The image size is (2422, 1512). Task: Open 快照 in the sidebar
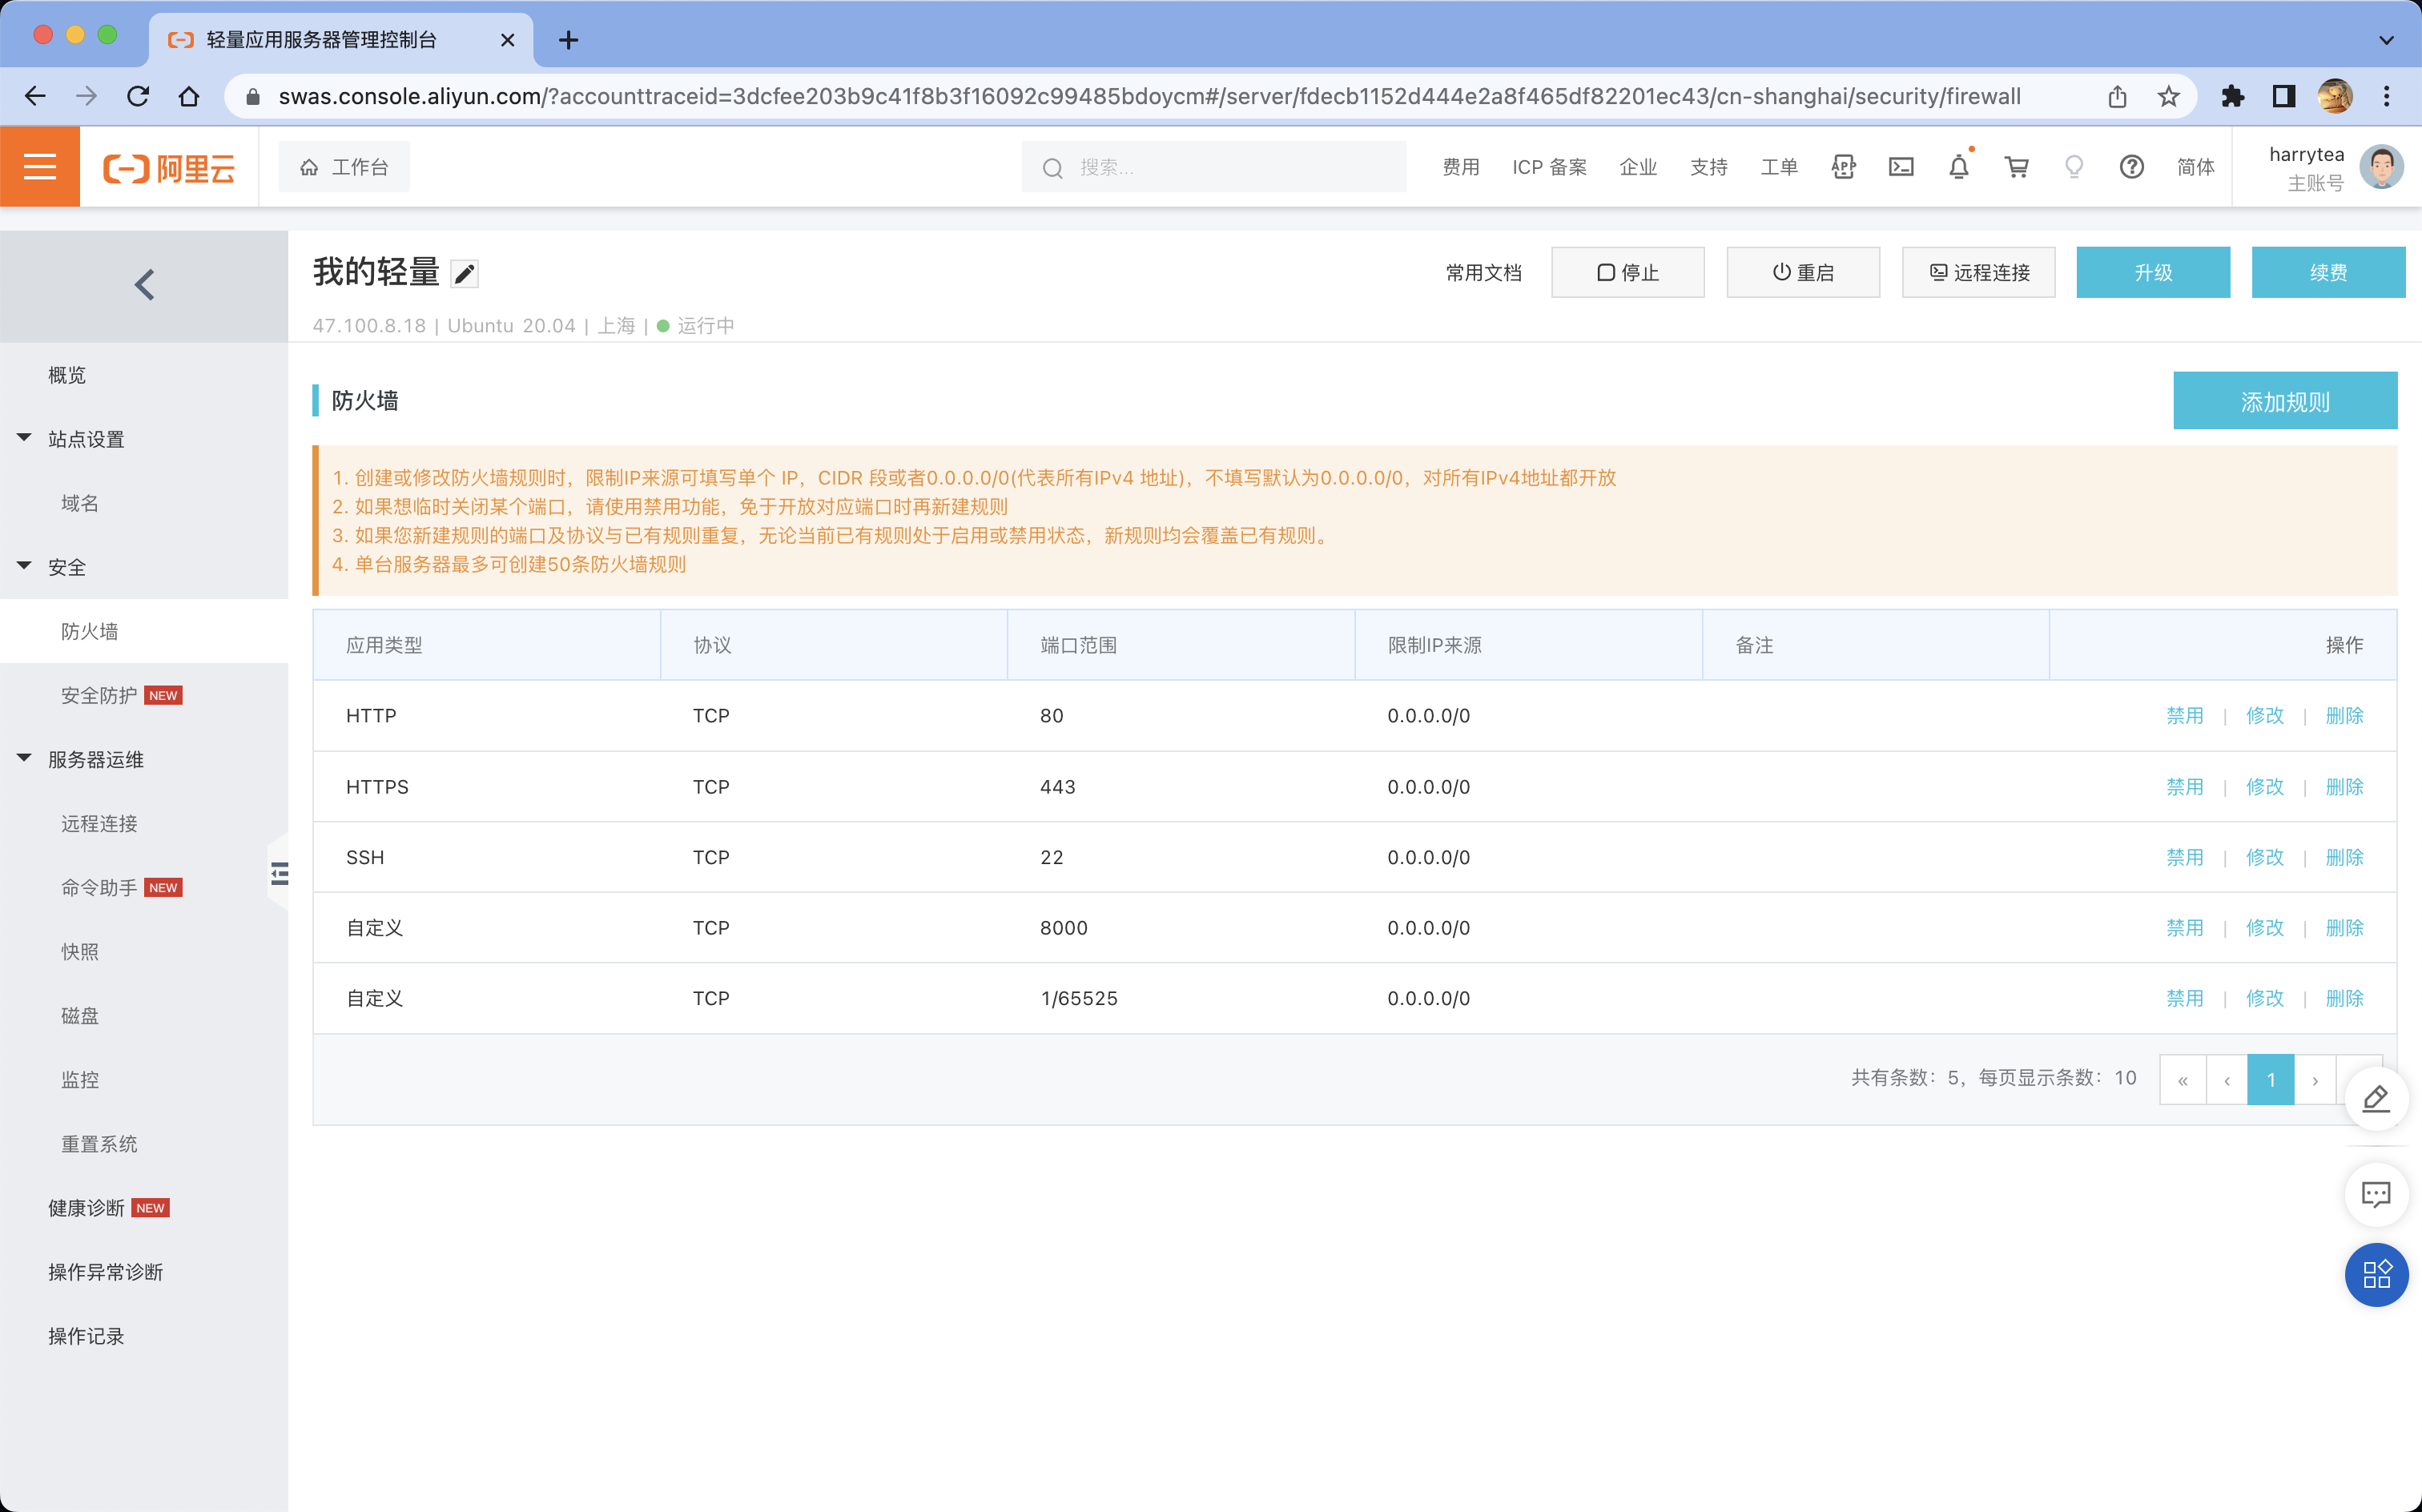pos(80,951)
